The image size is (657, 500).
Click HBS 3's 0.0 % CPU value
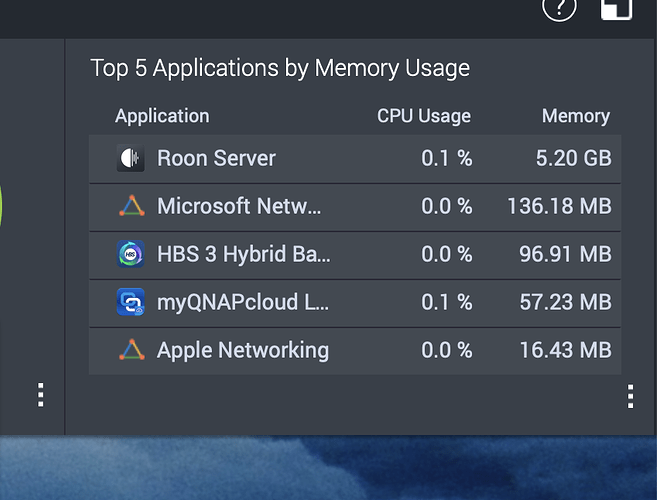click(447, 254)
